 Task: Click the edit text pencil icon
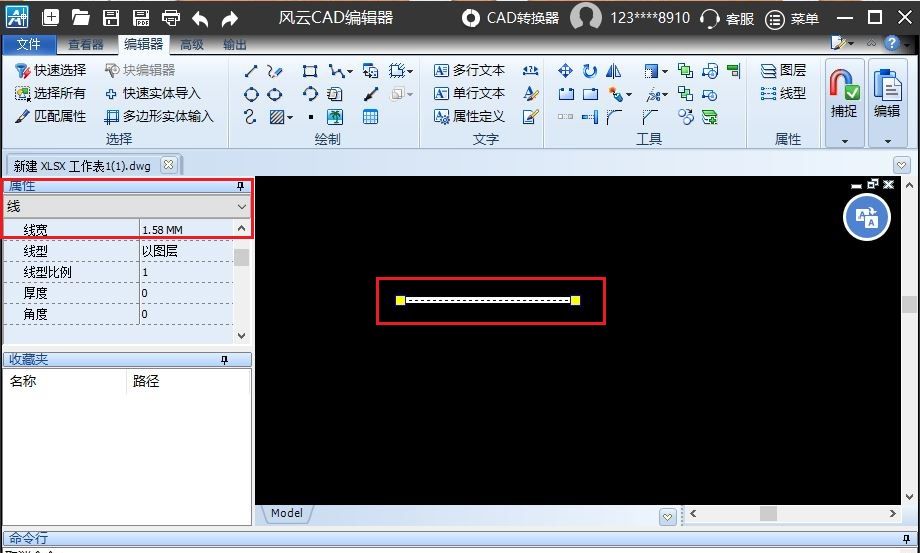[530, 116]
